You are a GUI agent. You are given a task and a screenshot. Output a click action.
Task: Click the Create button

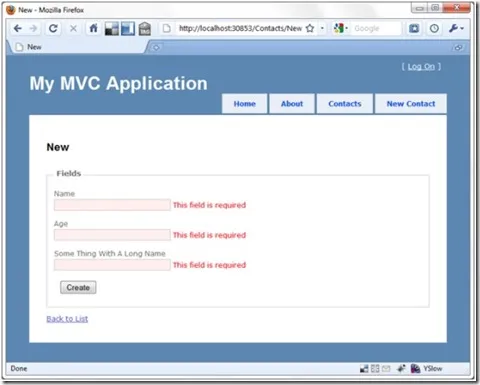pos(78,287)
